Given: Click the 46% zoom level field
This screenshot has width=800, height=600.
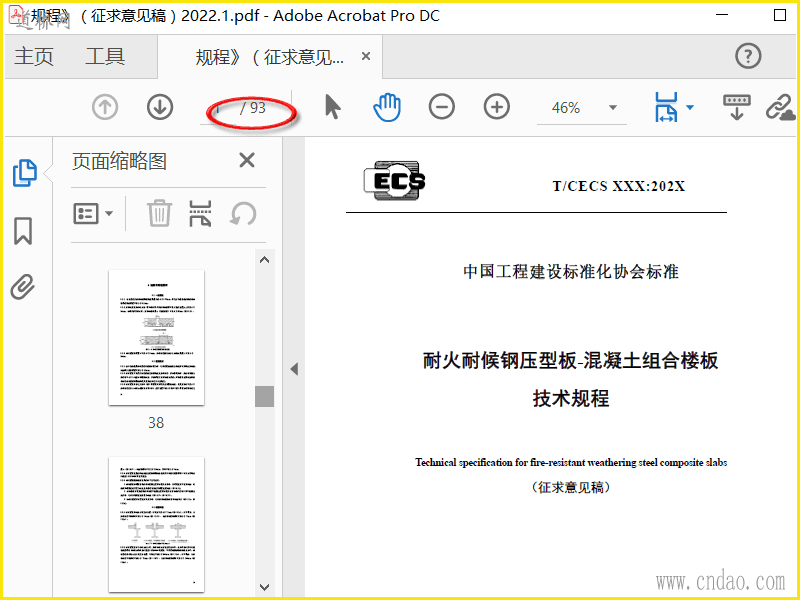Looking at the screenshot, I should [x=566, y=108].
